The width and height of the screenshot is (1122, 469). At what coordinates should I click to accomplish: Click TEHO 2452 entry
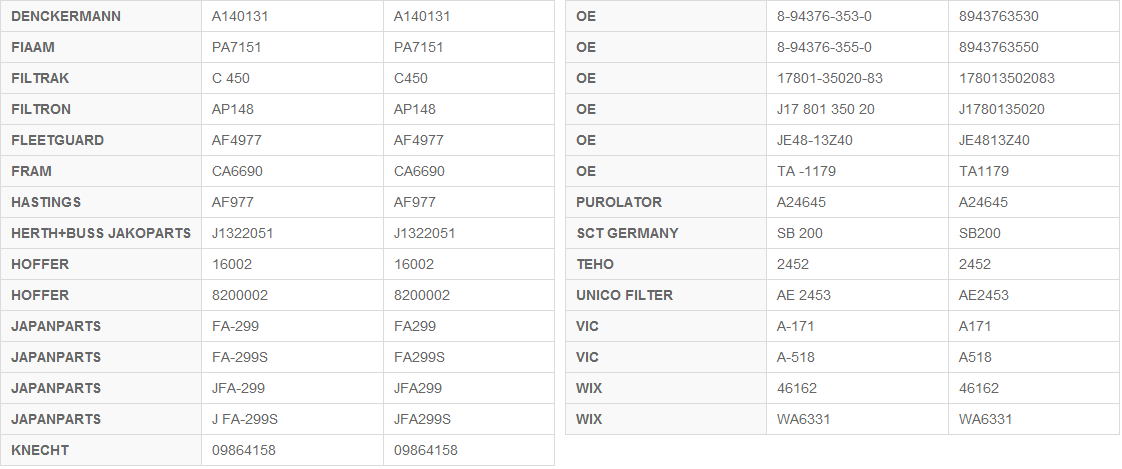click(x=793, y=264)
